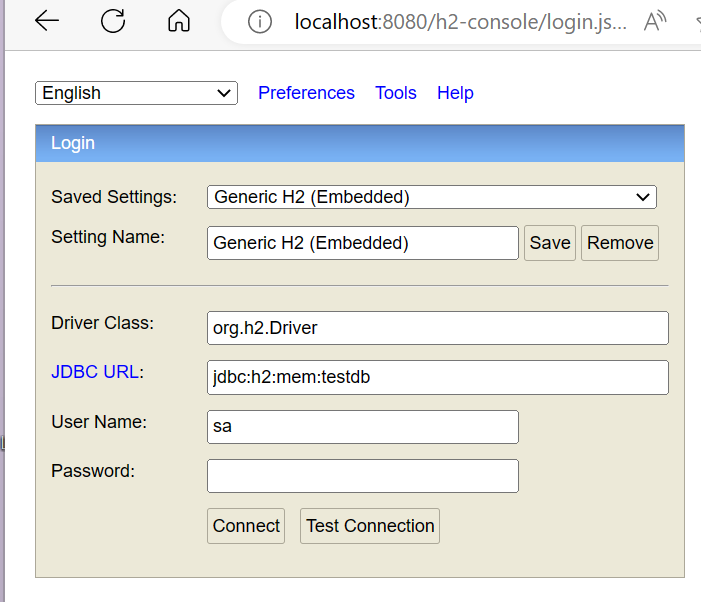Open the browser home page icon
701x602 pixels.
coord(179,21)
